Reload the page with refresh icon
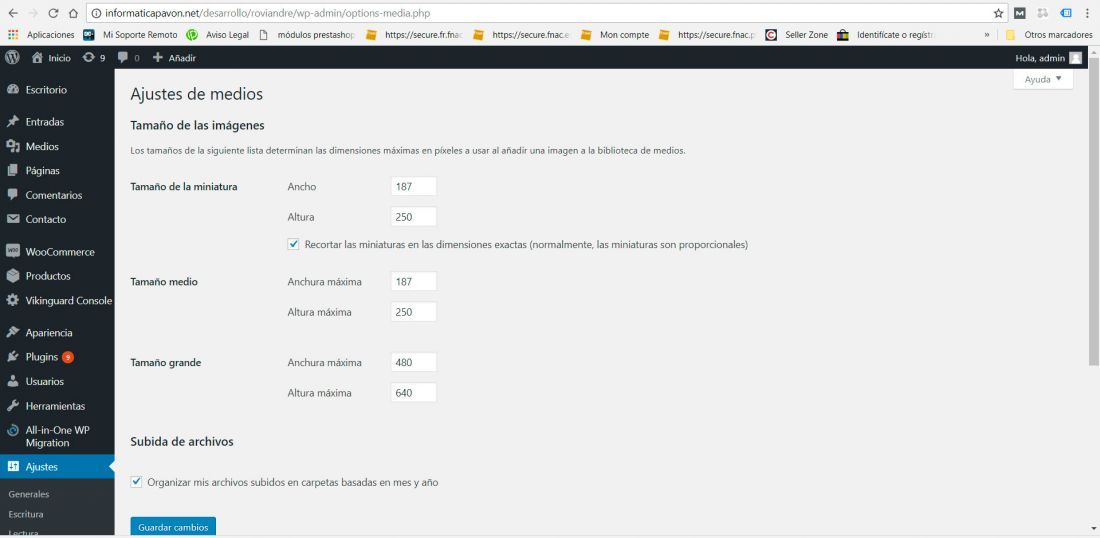The height and width of the screenshot is (538, 1100). [53, 13]
